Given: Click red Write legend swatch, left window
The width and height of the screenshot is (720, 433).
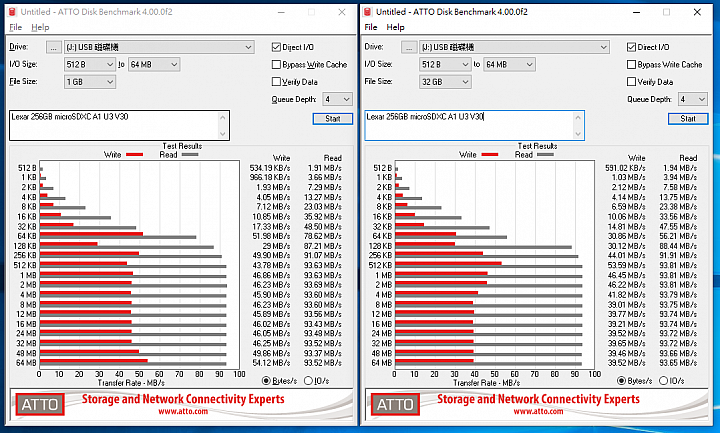Looking at the screenshot, I should [135, 155].
